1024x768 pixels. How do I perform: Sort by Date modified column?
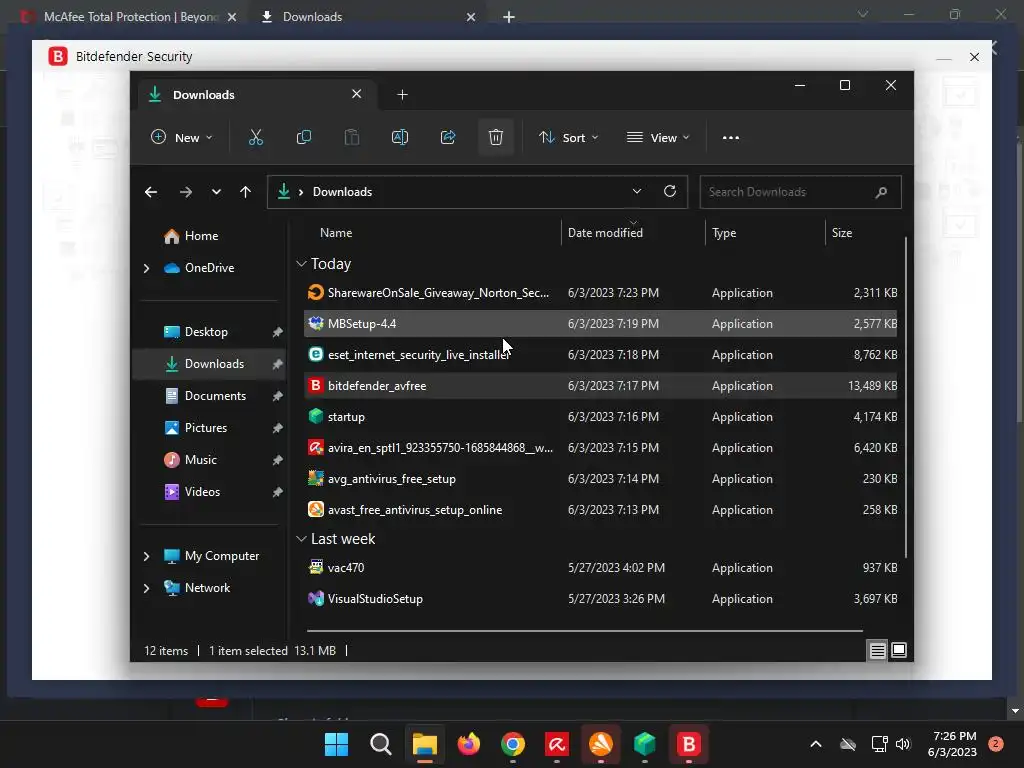(605, 232)
